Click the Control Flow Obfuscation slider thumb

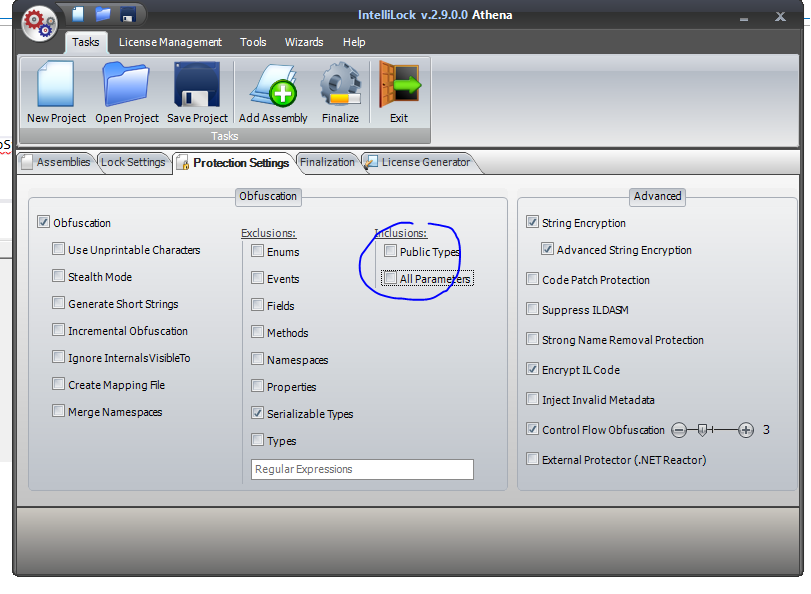pos(702,430)
